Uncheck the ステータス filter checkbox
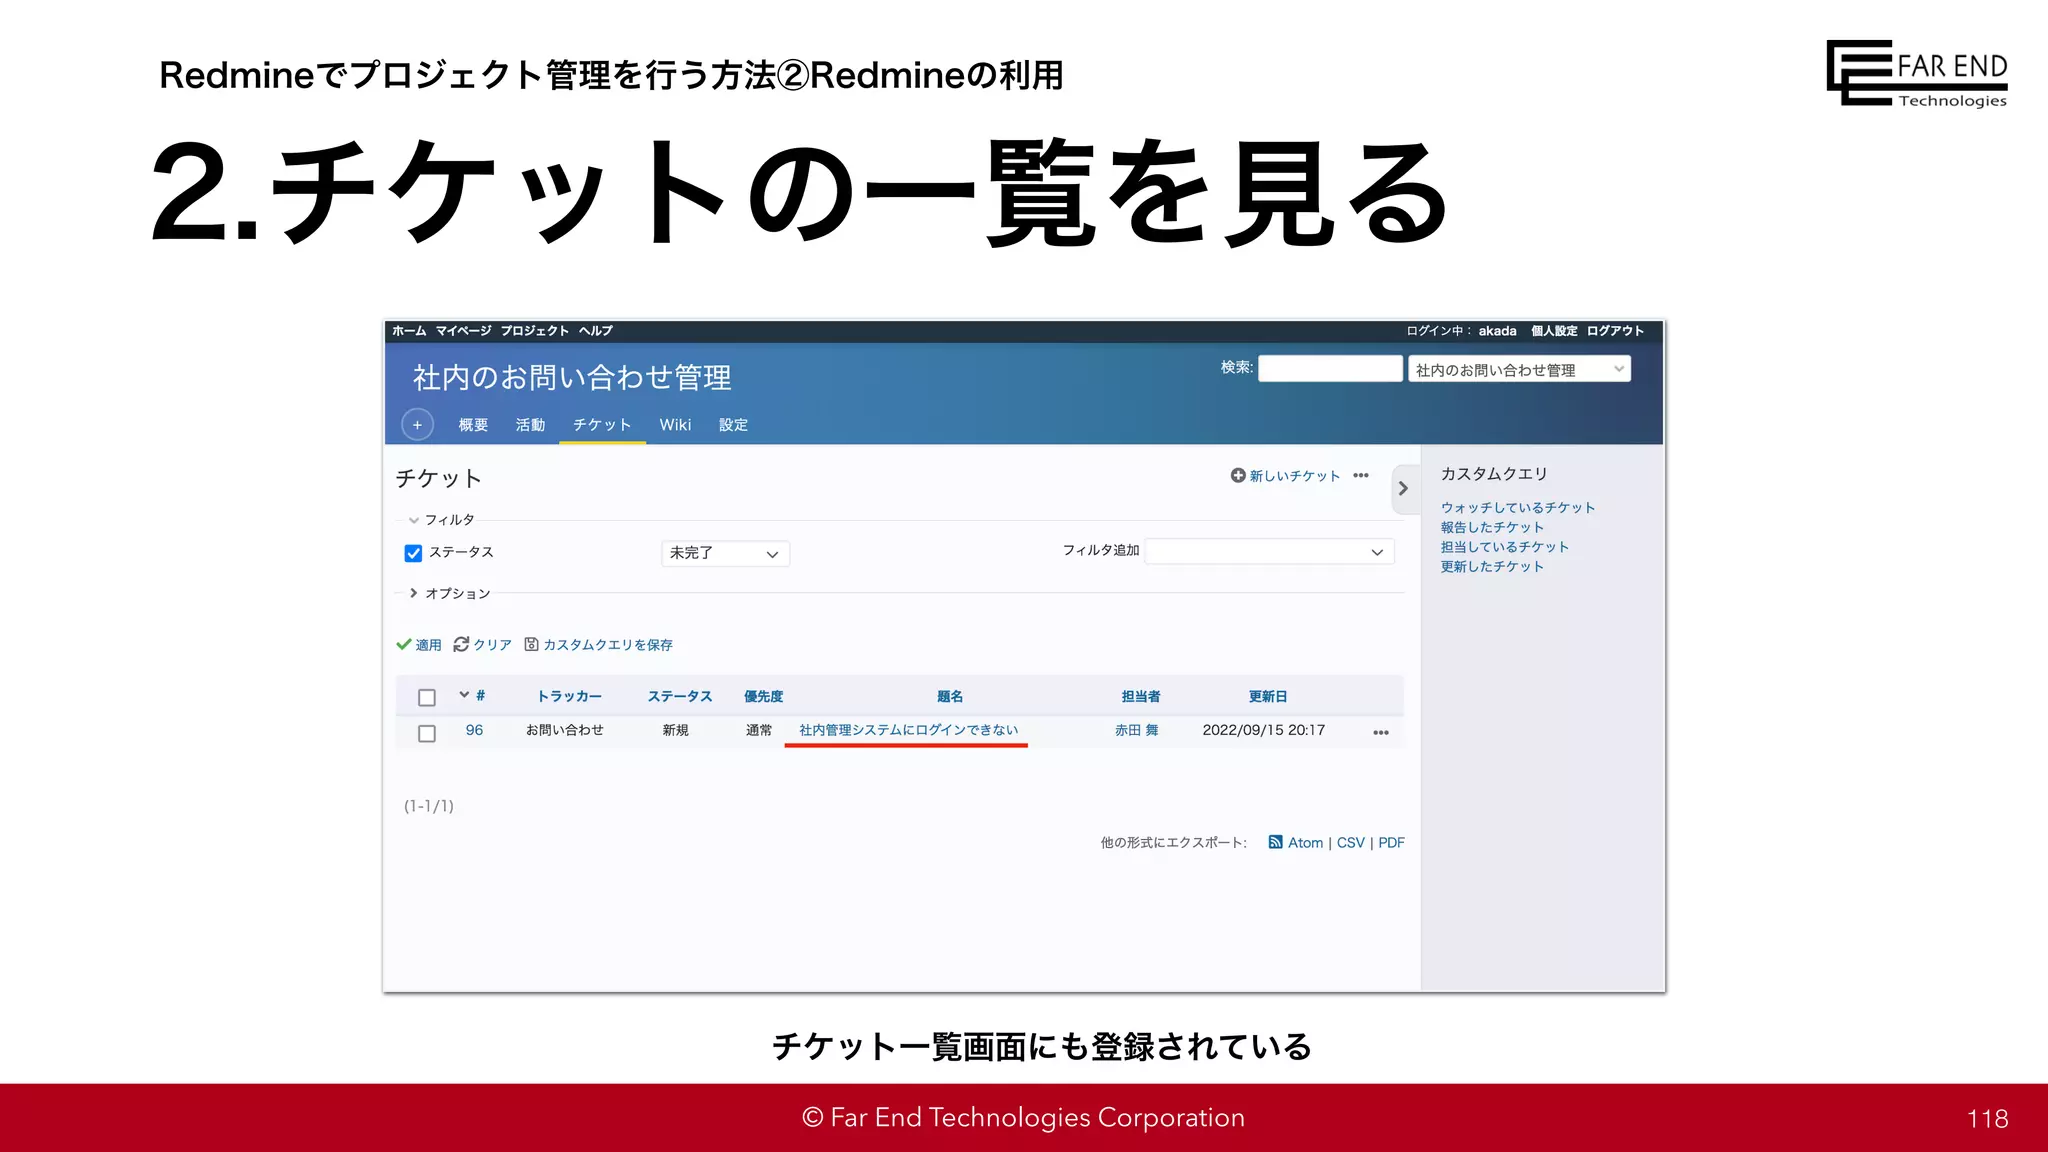The image size is (2048, 1152). [x=413, y=553]
